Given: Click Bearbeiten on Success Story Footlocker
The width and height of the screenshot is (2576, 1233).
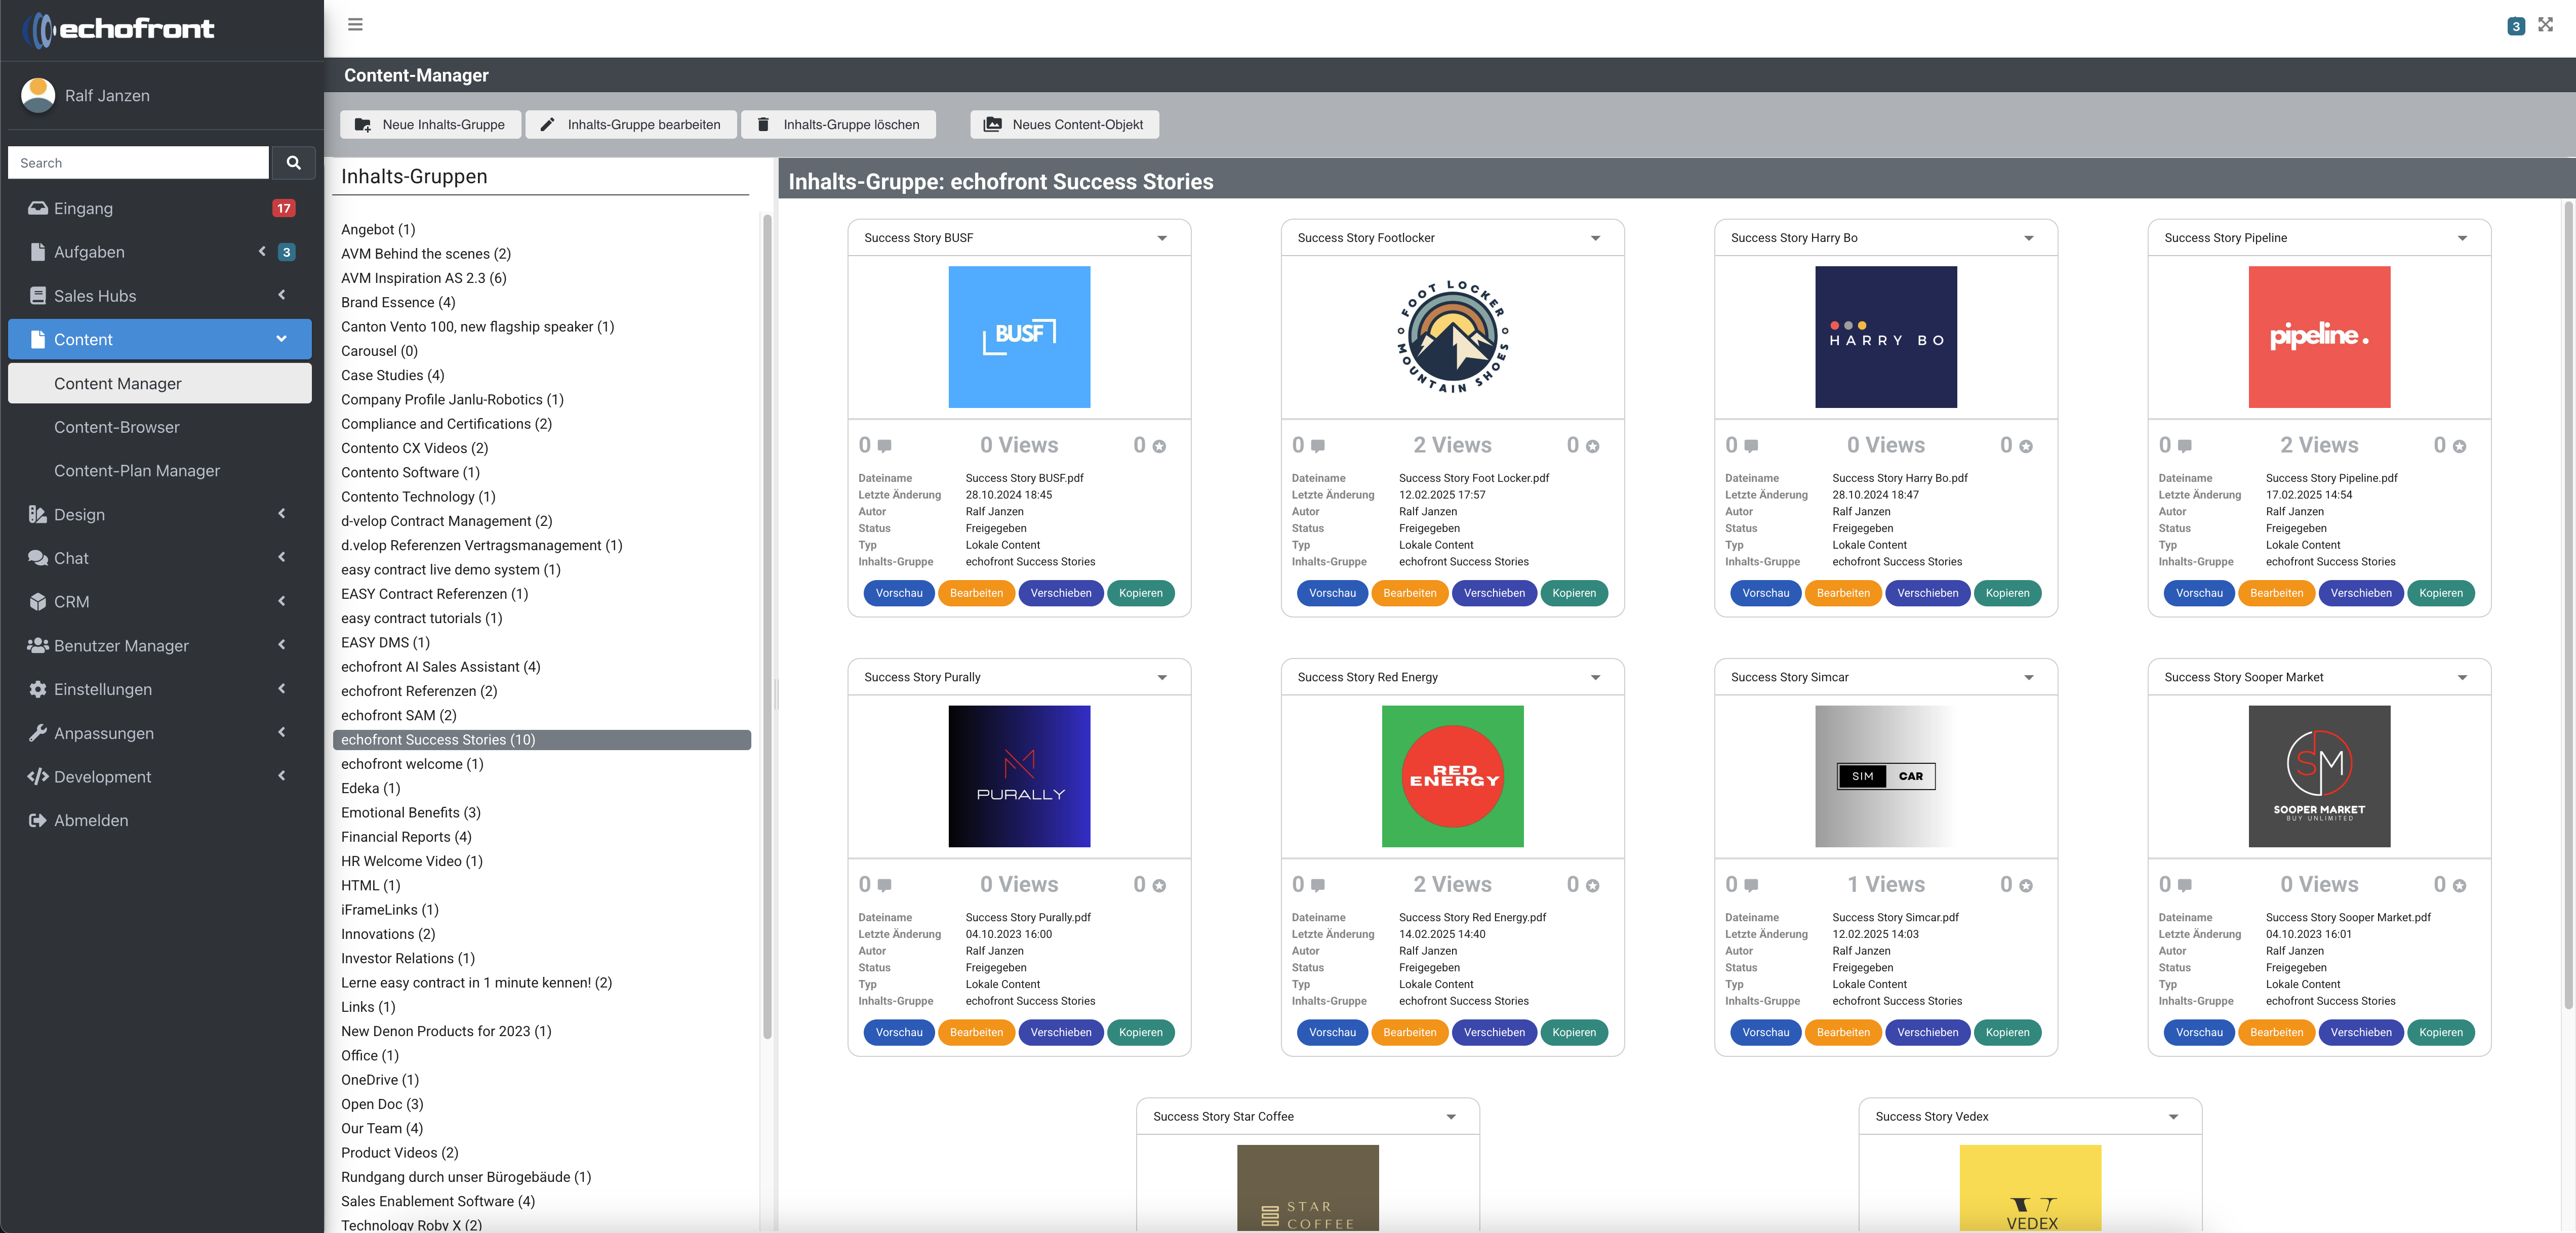Looking at the screenshot, I should (x=1410, y=593).
